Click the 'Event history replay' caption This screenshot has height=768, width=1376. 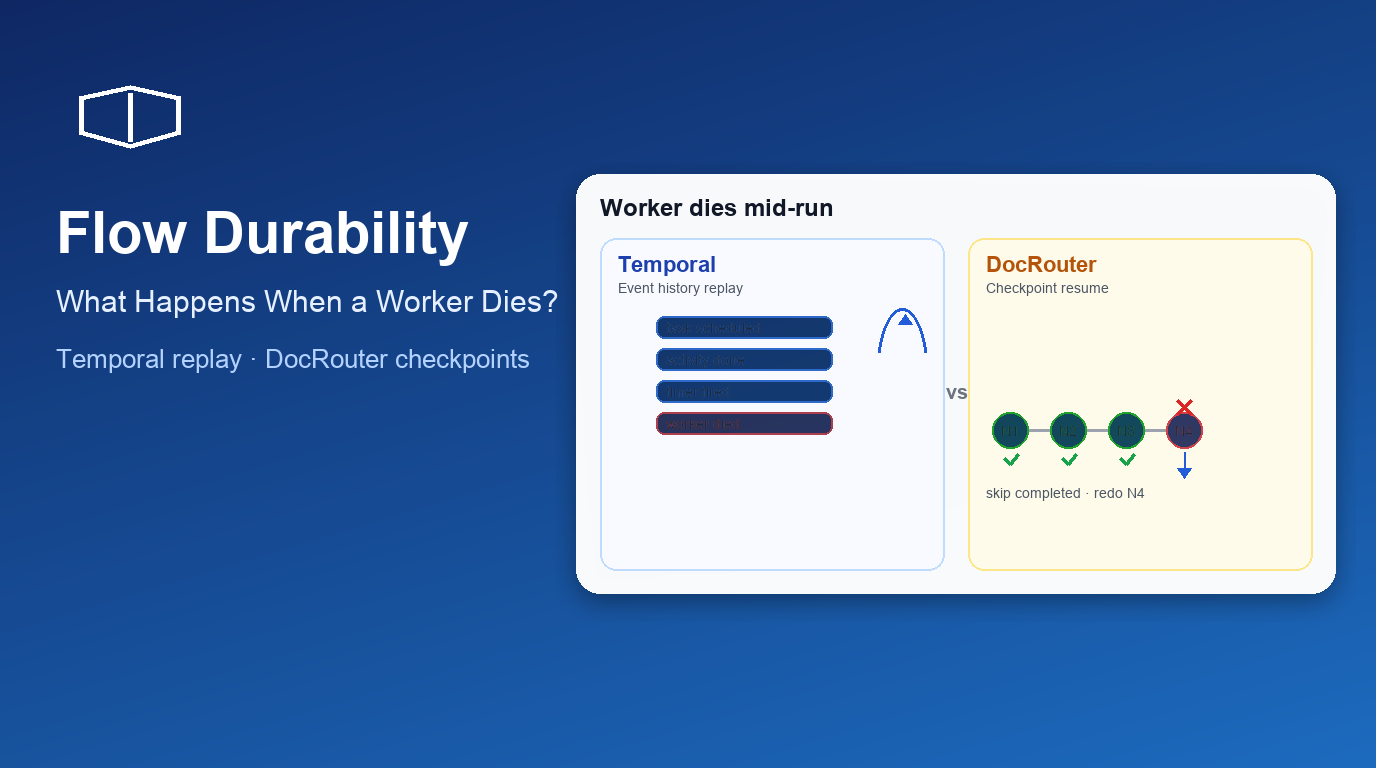tap(680, 288)
